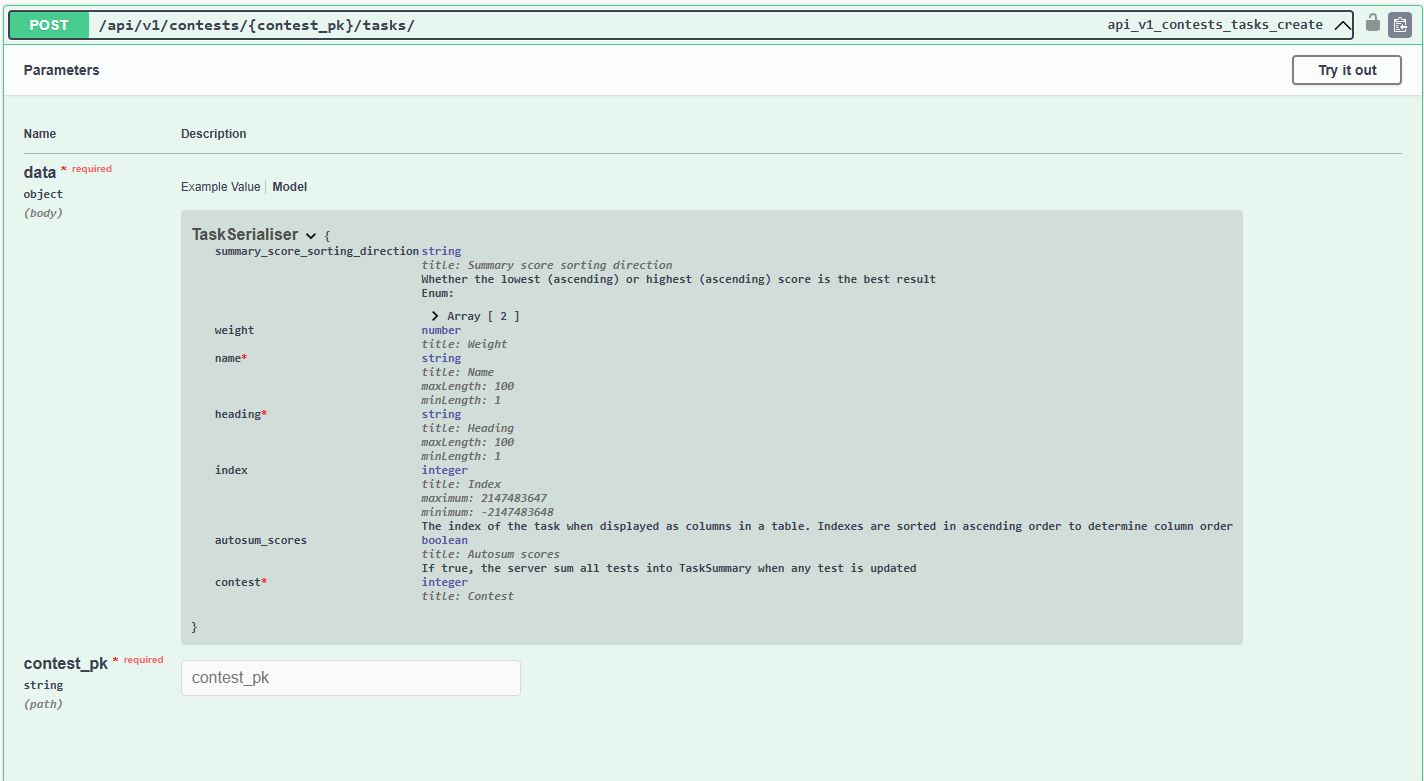Click the data parameter name
This screenshot has width=1424, height=781.
pyautogui.click(x=40, y=173)
